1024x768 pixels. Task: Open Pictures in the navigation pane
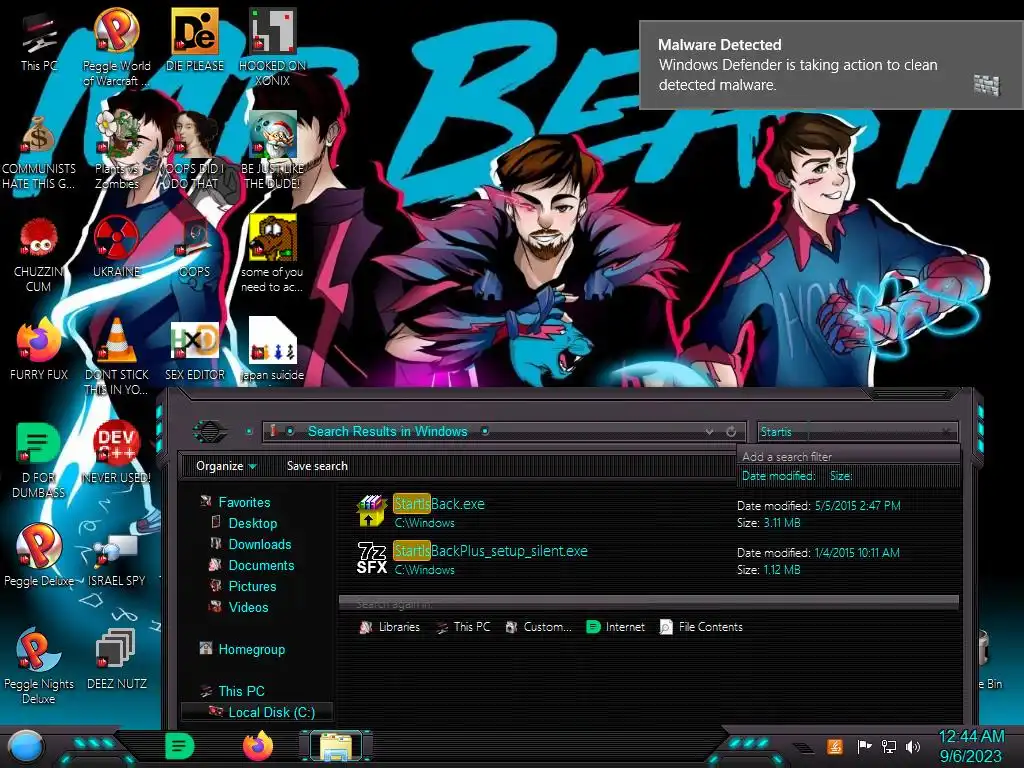[252, 586]
